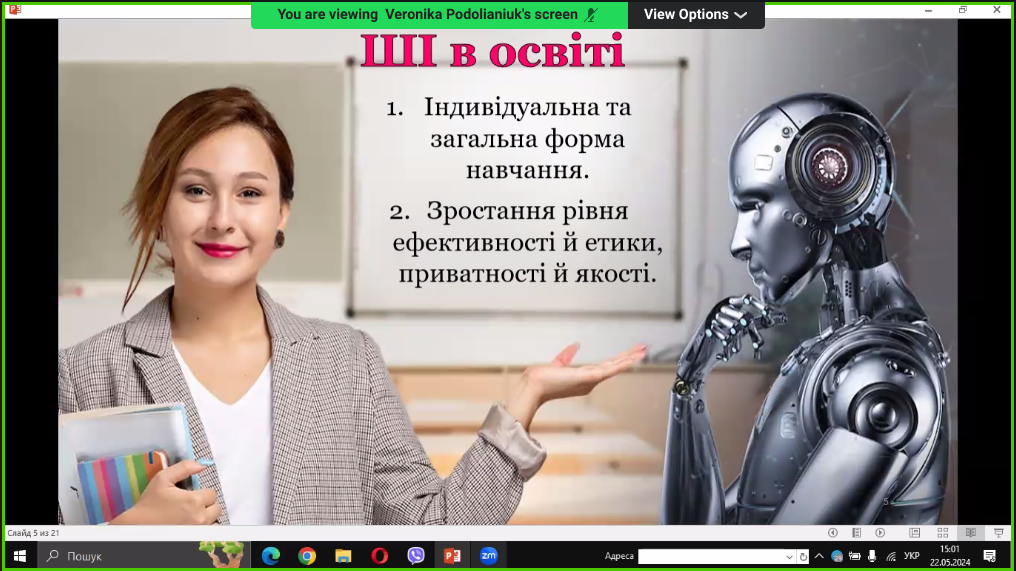Open the Windows Start menu
The width and height of the screenshot is (1016, 571).
[19, 556]
